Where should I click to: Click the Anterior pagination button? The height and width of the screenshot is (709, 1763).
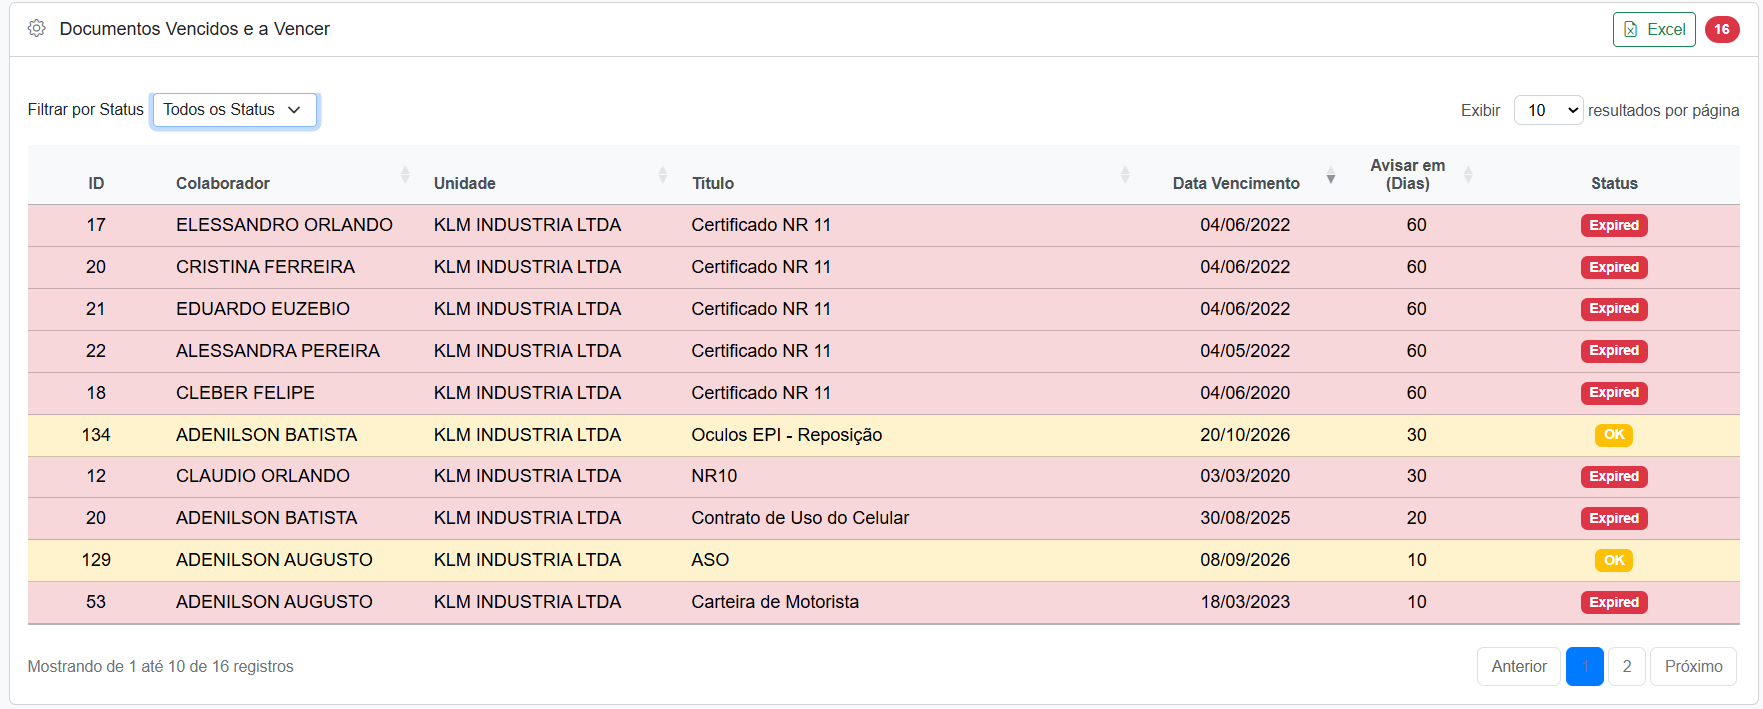pyautogui.click(x=1518, y=666)
